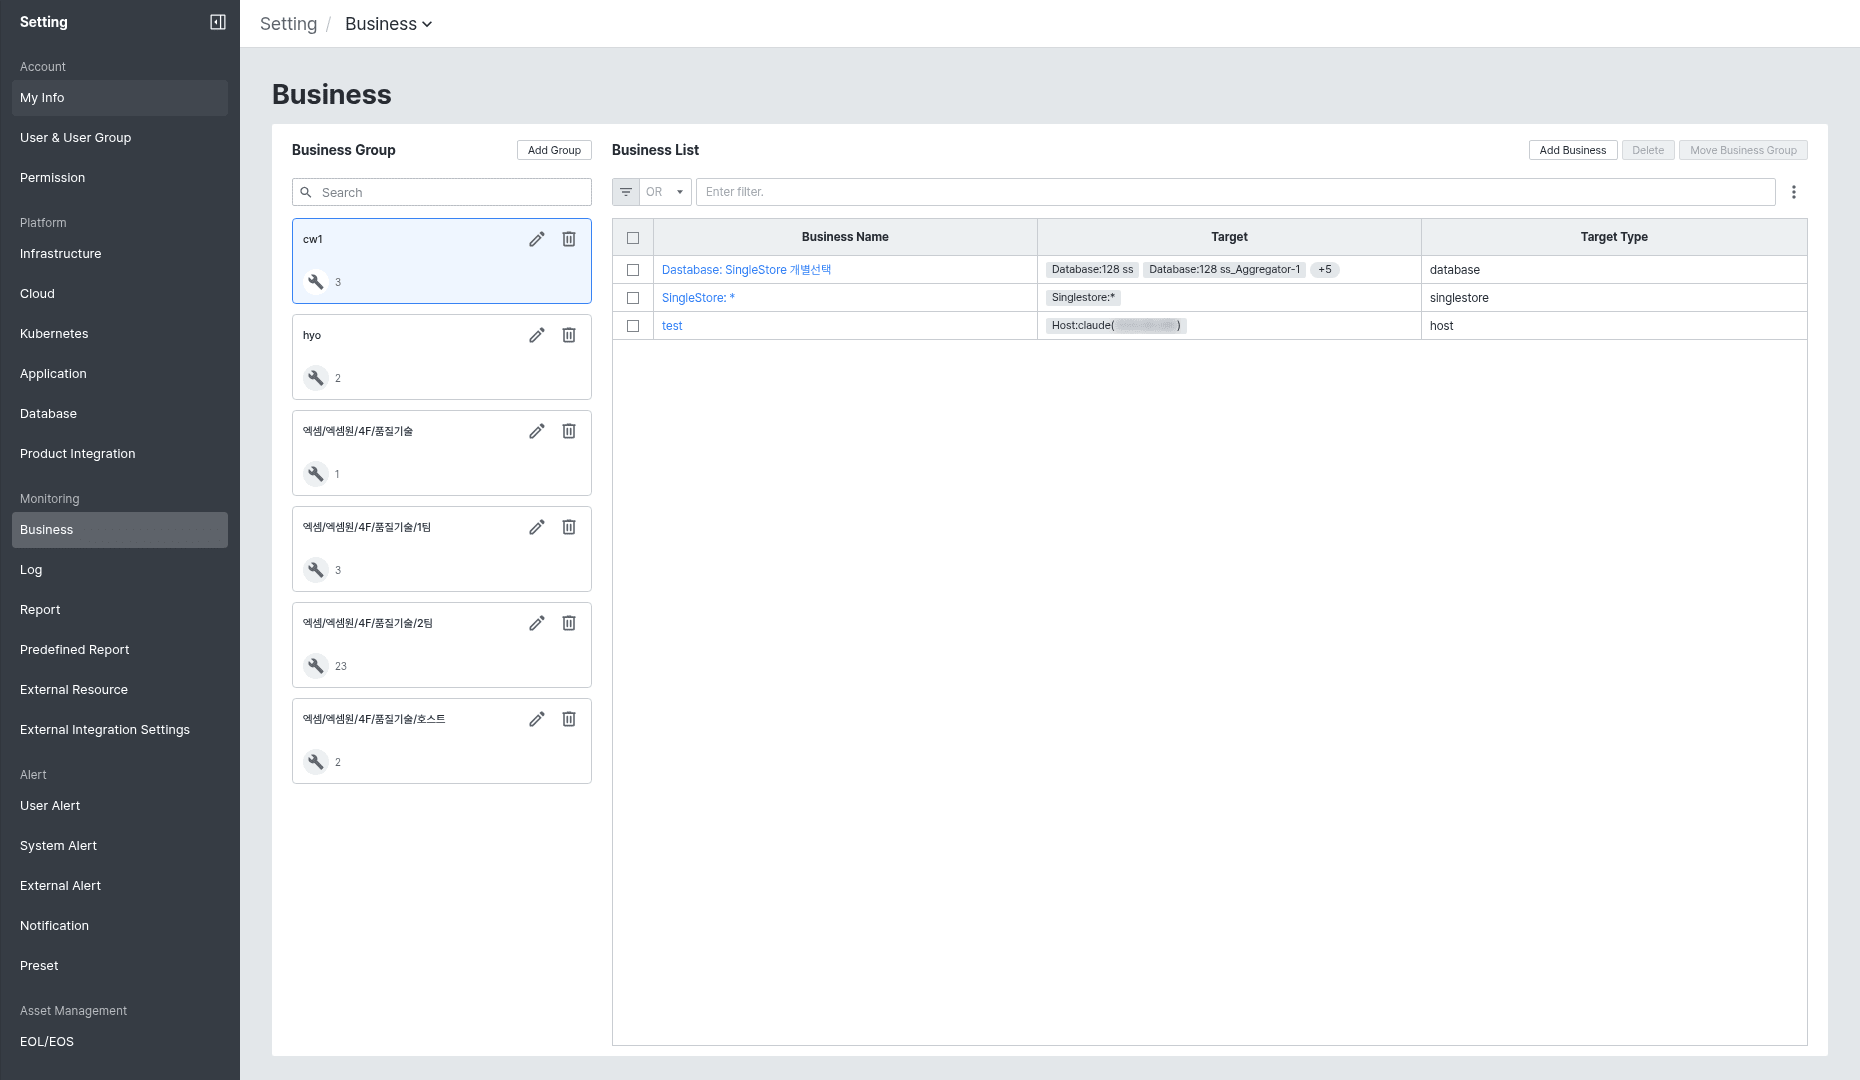Tick the select-all checkbox in table header
Screen dimensions: 1860x1080
pos(633,238)
